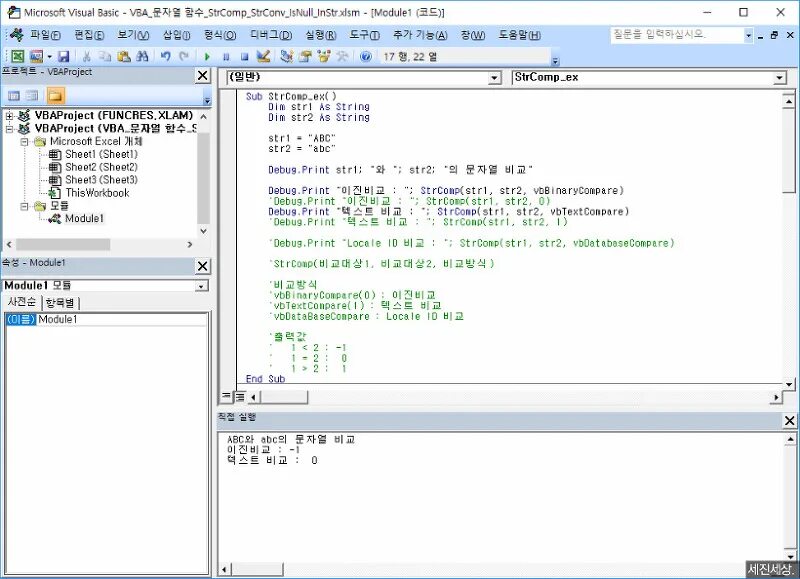Switch to the 사전순 tab
The image size is (800, 579).
pos(22,302)
